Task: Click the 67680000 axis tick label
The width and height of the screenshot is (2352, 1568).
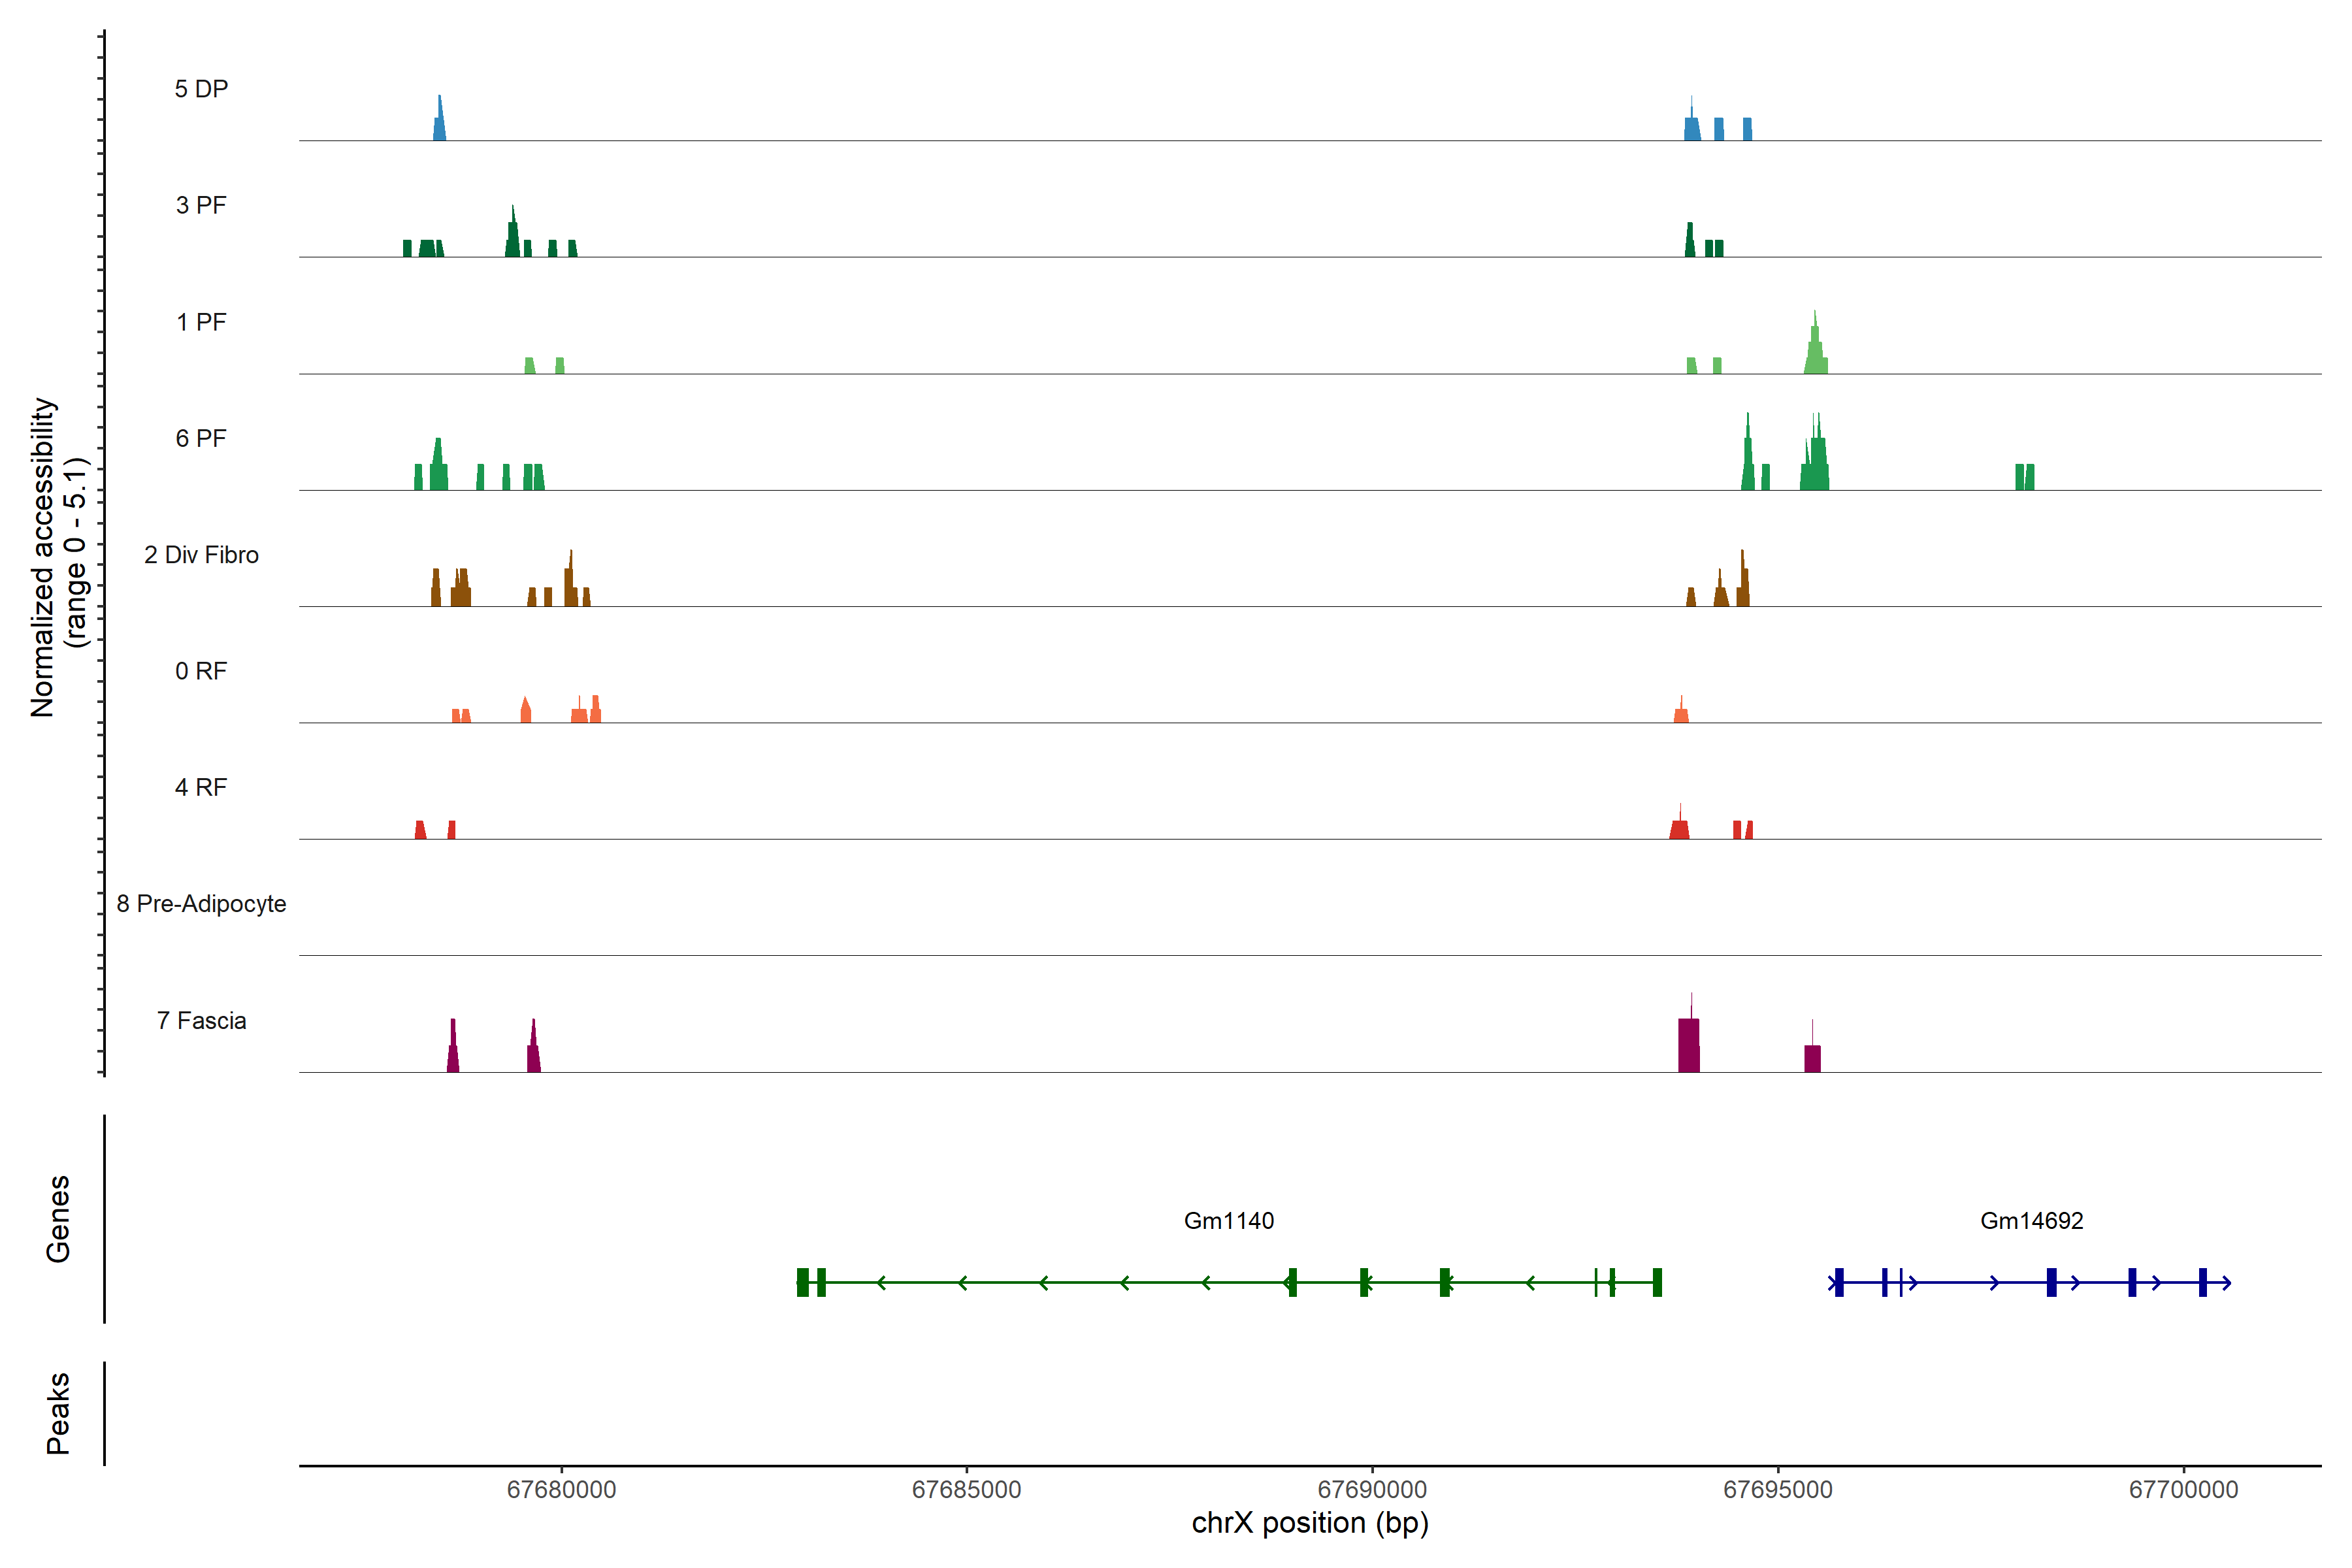Action: point(561,1489)
